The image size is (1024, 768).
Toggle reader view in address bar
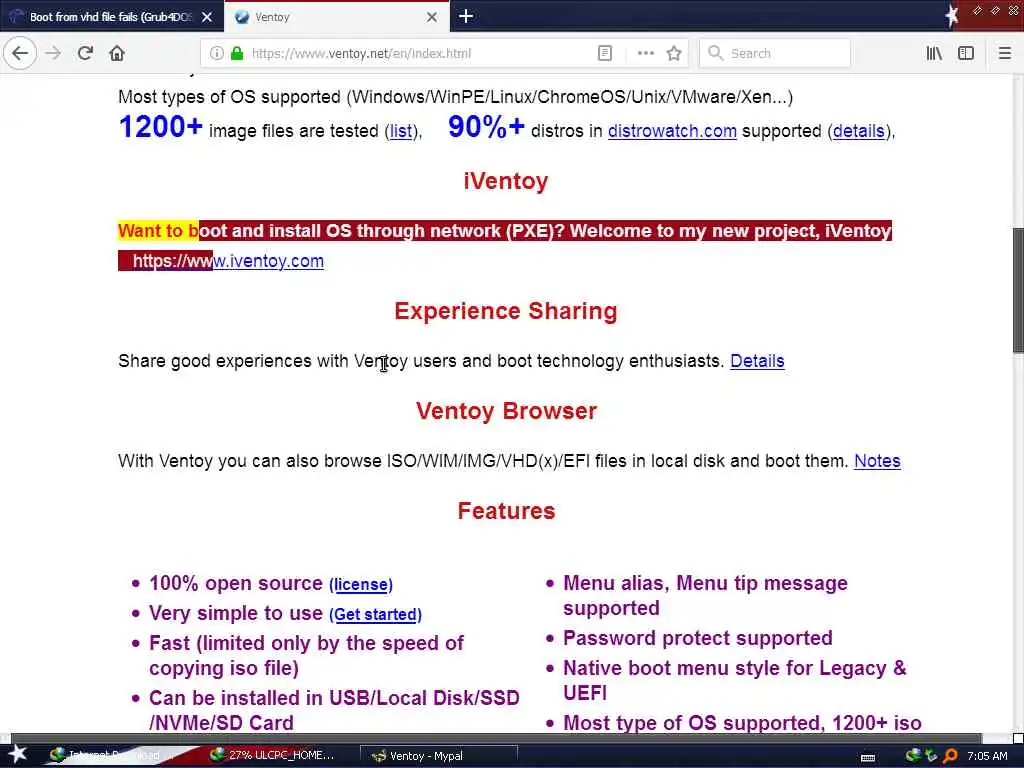click(605, 53)
